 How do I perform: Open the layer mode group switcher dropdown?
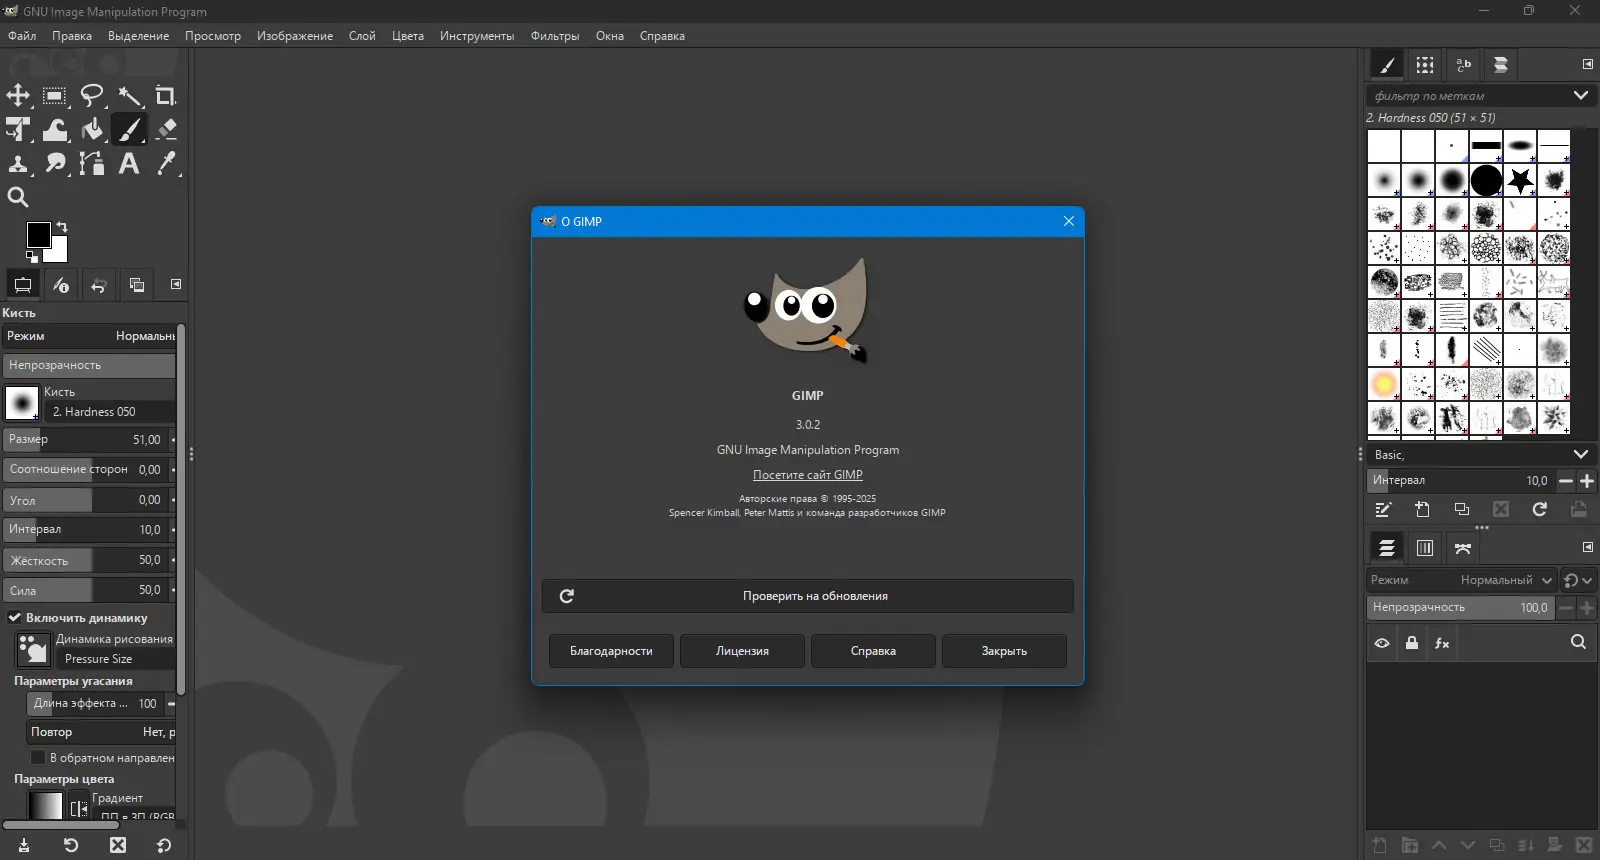(x=1578, y=580)
